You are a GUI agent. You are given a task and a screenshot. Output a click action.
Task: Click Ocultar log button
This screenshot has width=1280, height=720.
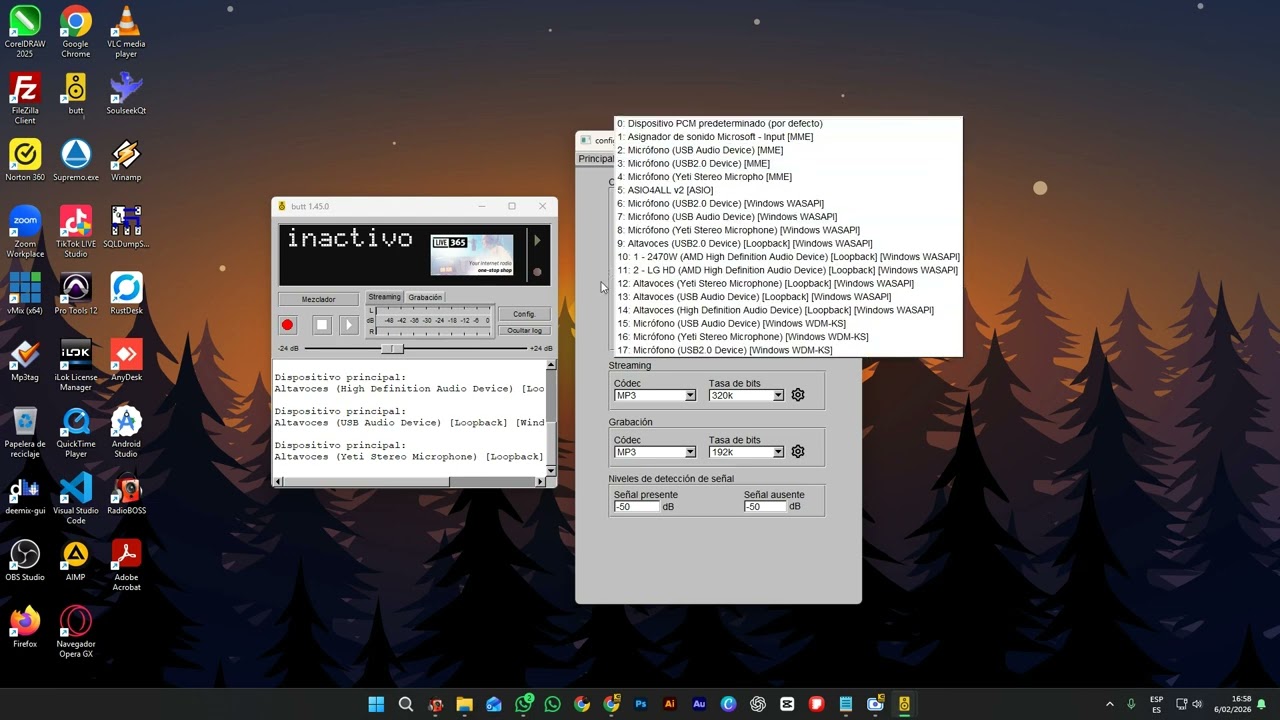click(x=524, y=330)
